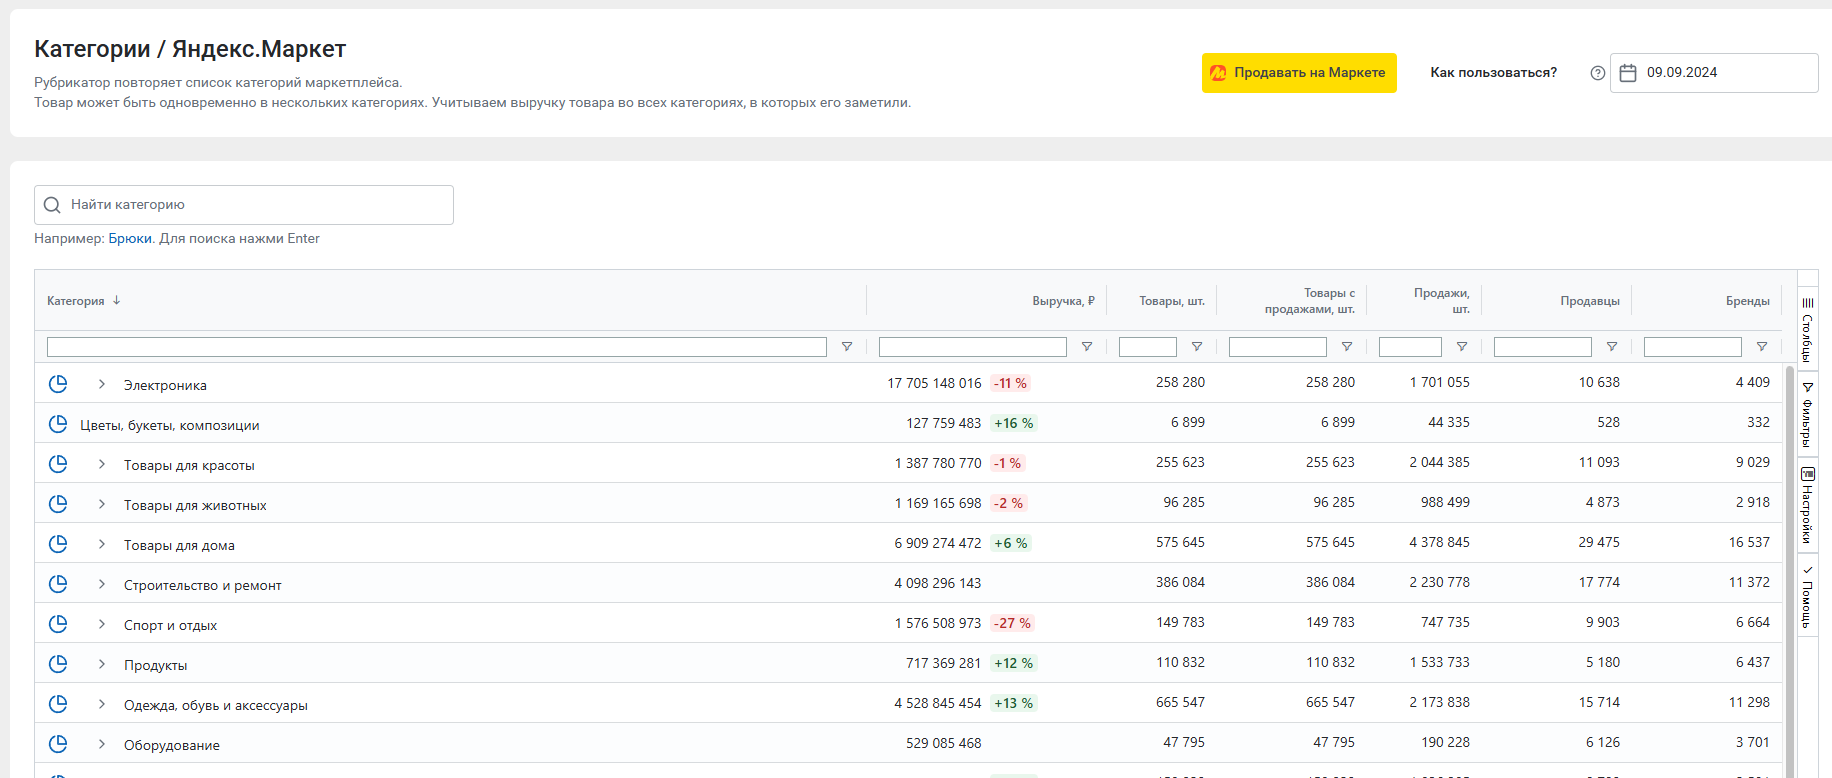Screen dimensions: 1832x778
Task: Click the revenue value 17 705 148 016
Action: click(x=934, y=383)
